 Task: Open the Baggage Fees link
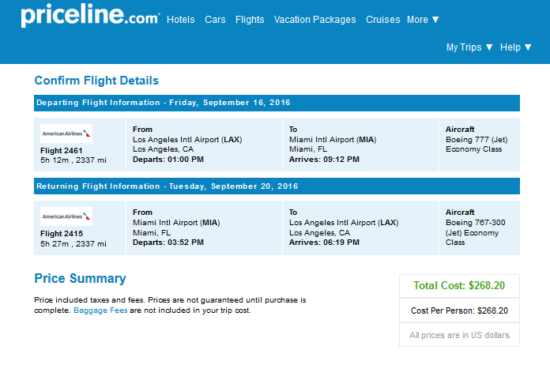coord(100,311)
